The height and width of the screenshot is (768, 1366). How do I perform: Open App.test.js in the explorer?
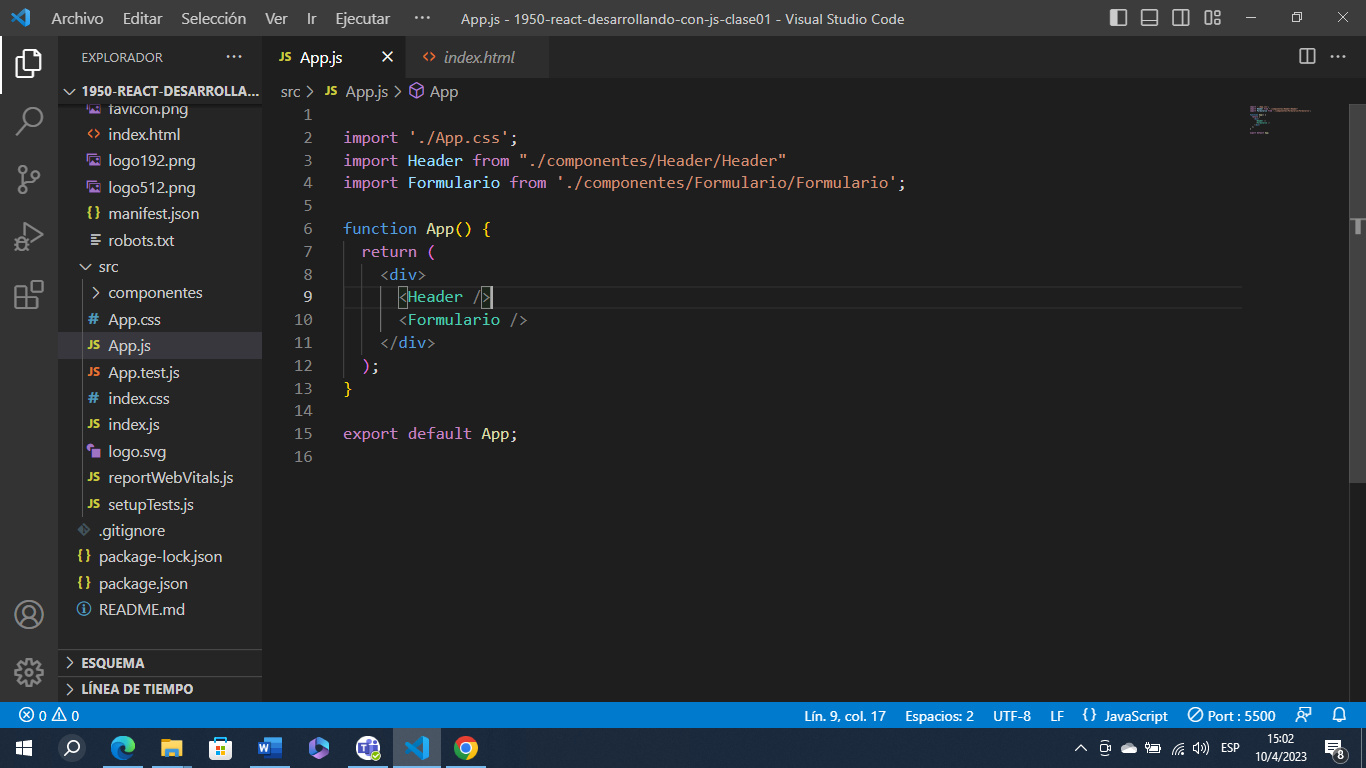pos(160,372)
